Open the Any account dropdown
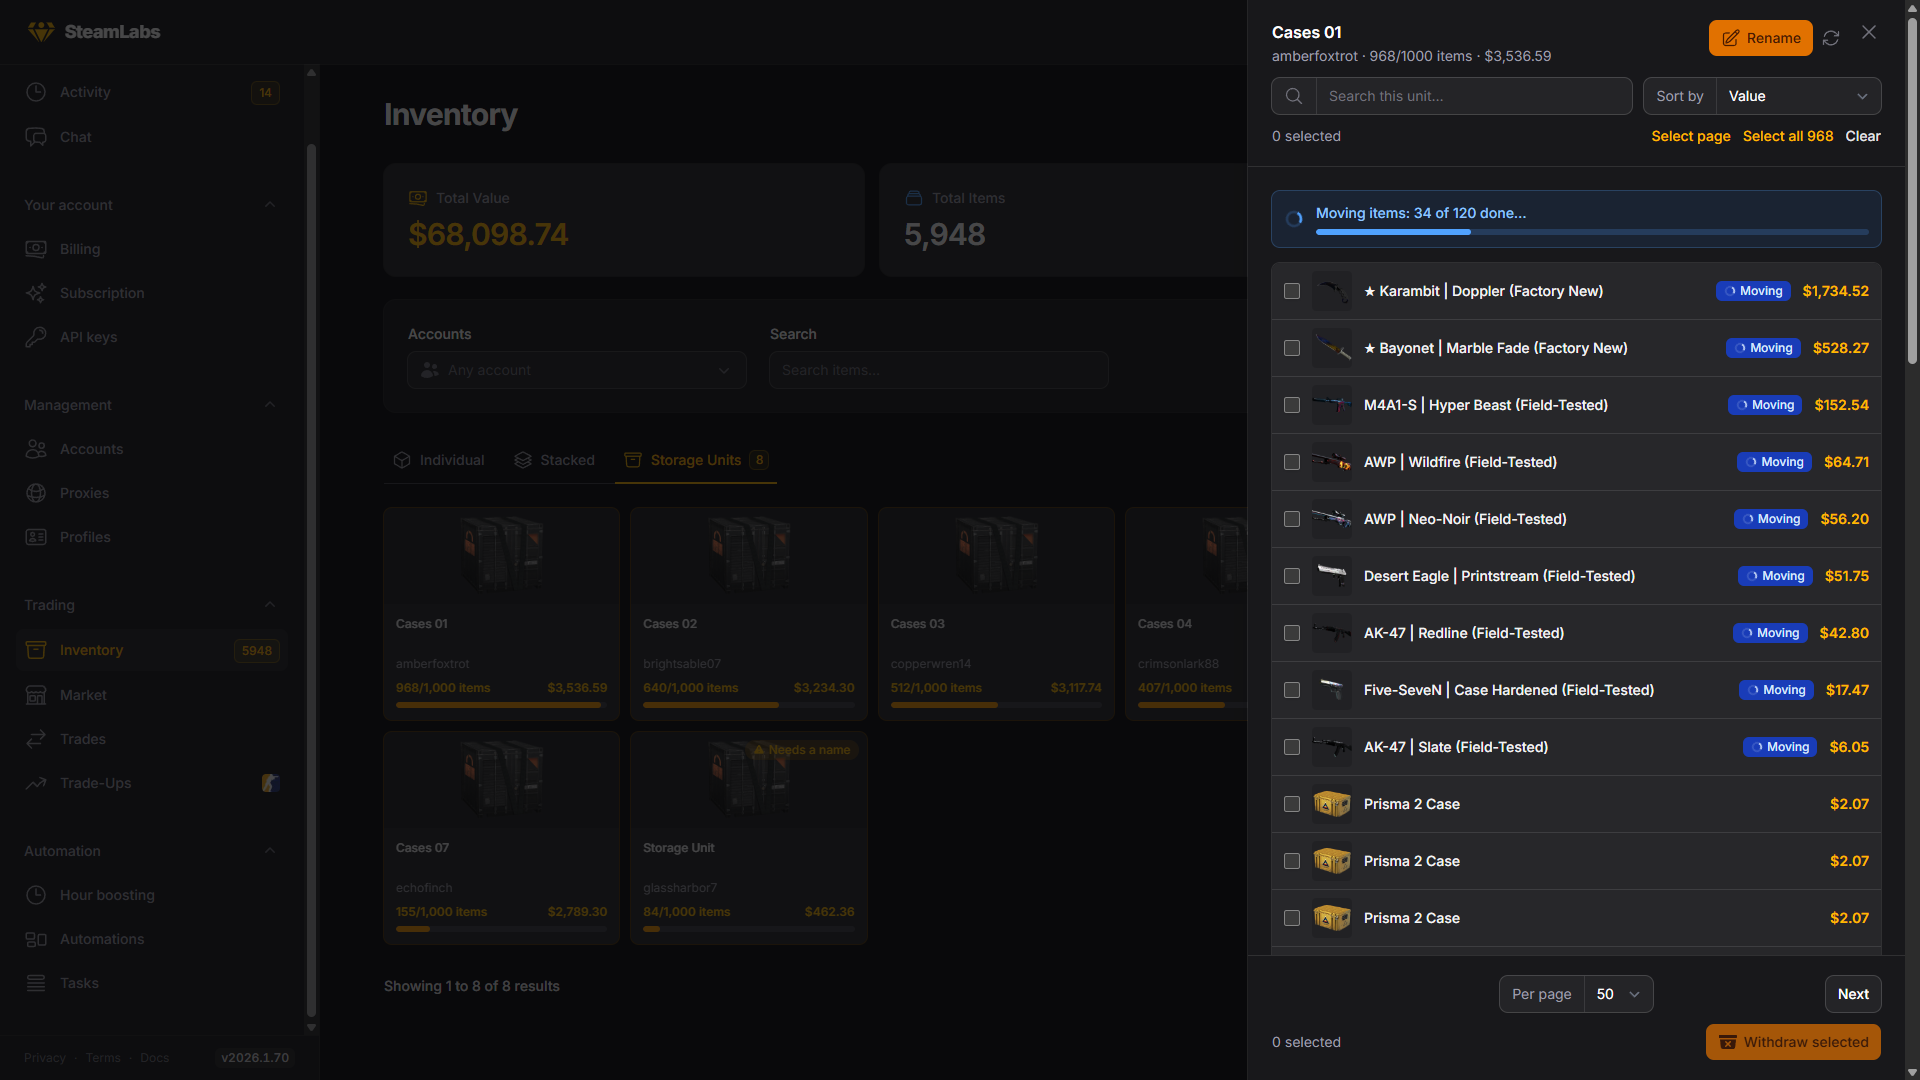Viewport: 1920px width, 1080px height. pos(577,370)
